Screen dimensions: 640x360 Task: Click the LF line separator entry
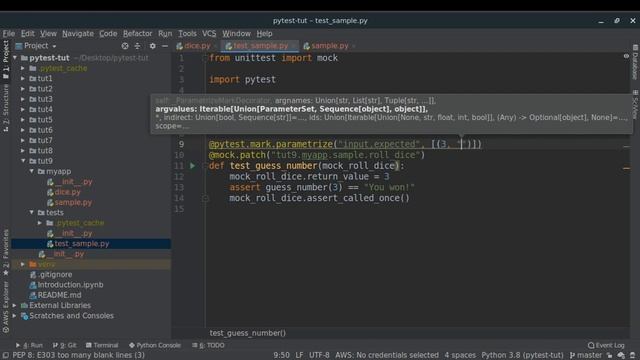point(299,355)
